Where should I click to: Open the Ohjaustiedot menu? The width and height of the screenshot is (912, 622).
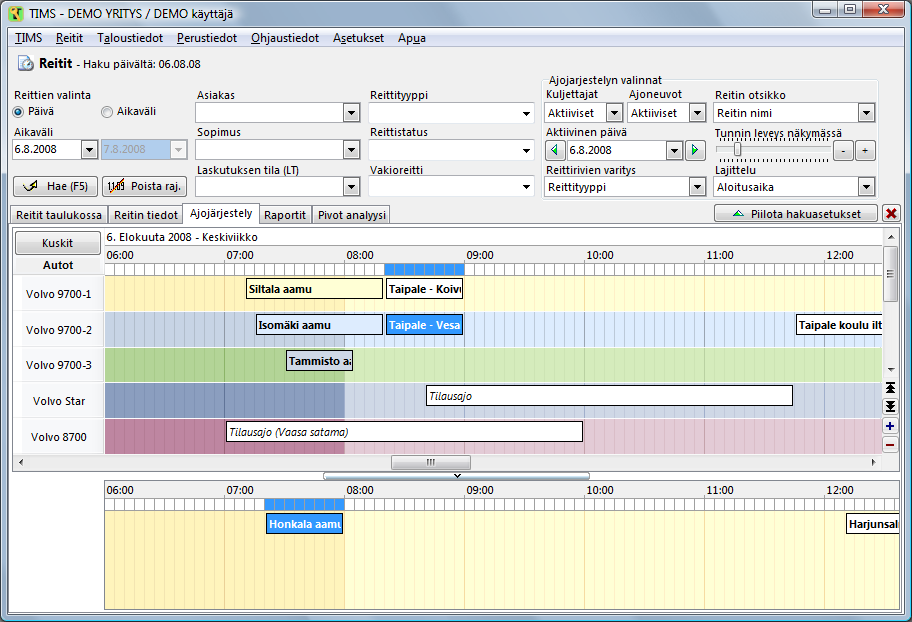point(285,38)
